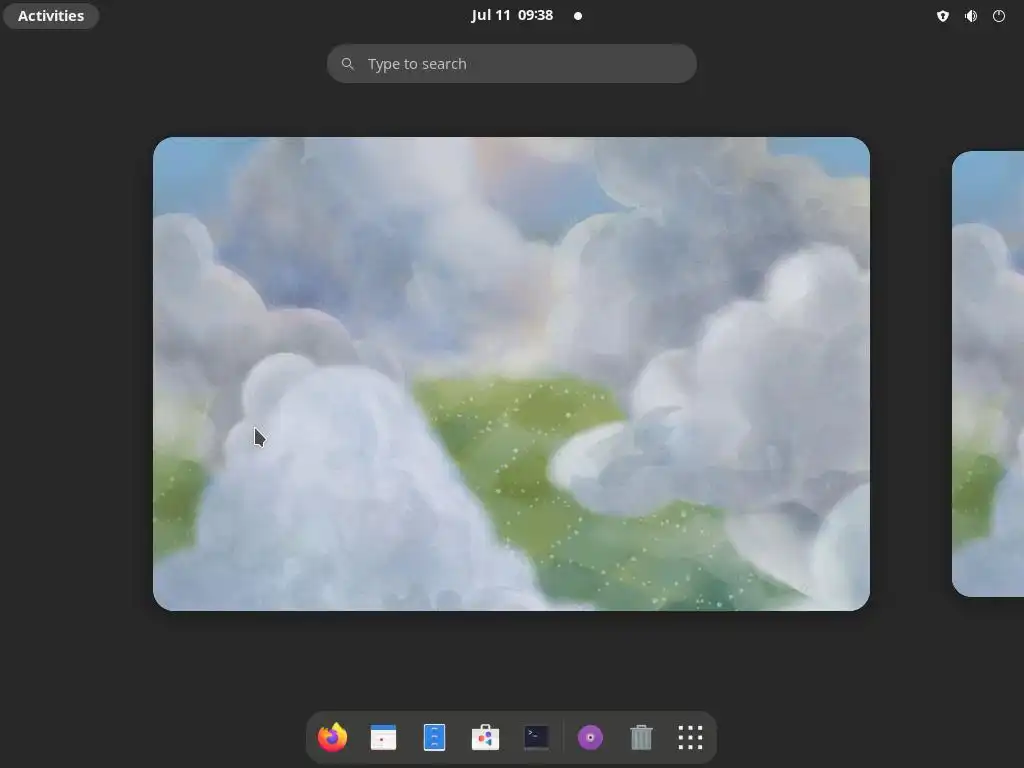The width and height of the screenshot is (1024, 768).
Task: Open the purple disc media icon
Action: [590, 737]
